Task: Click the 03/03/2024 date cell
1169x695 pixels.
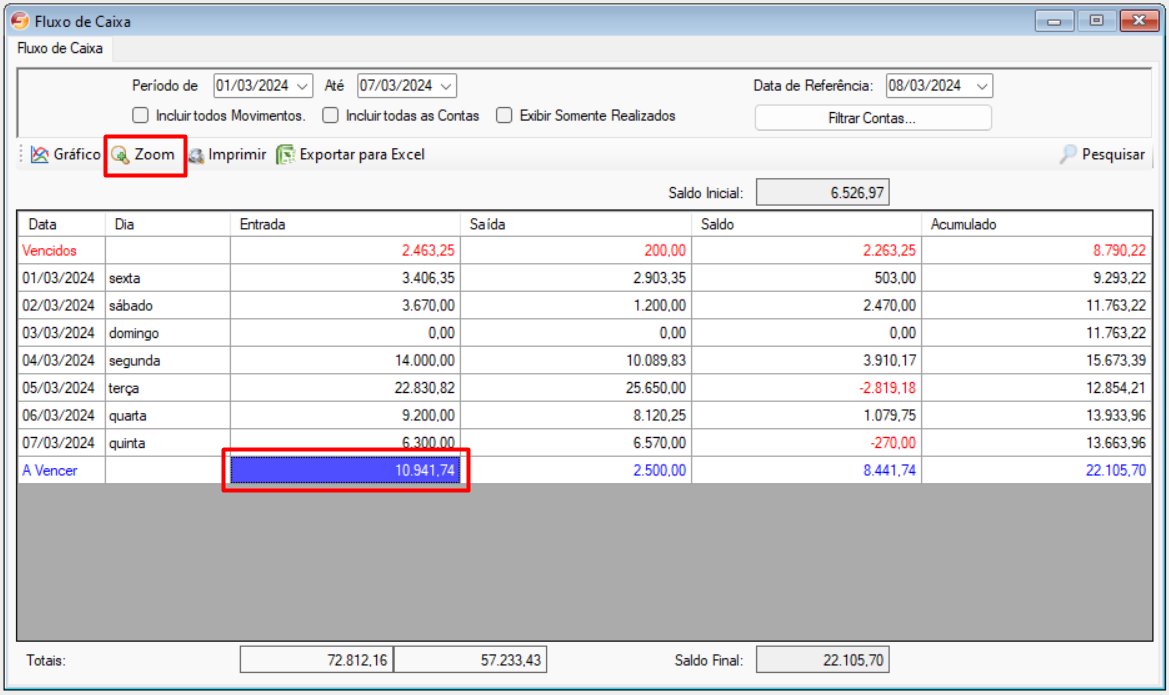Action: [x=61, y=333]
